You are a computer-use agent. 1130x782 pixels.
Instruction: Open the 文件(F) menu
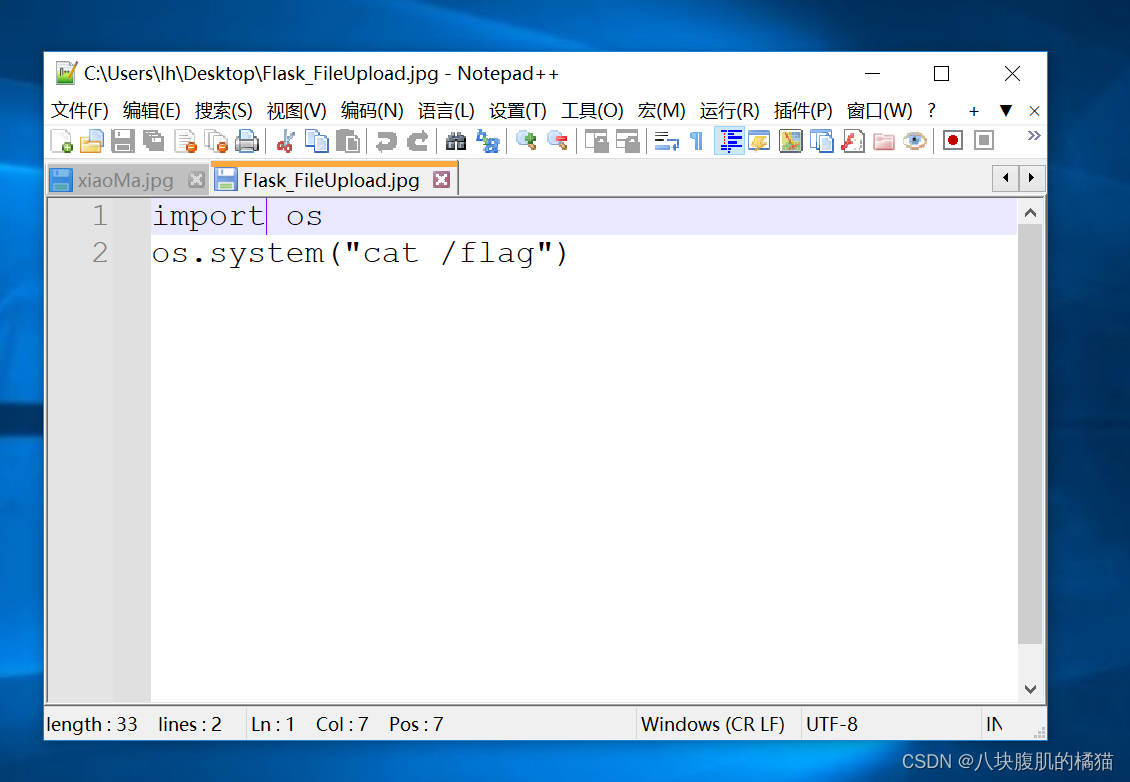tap(79, 110)
